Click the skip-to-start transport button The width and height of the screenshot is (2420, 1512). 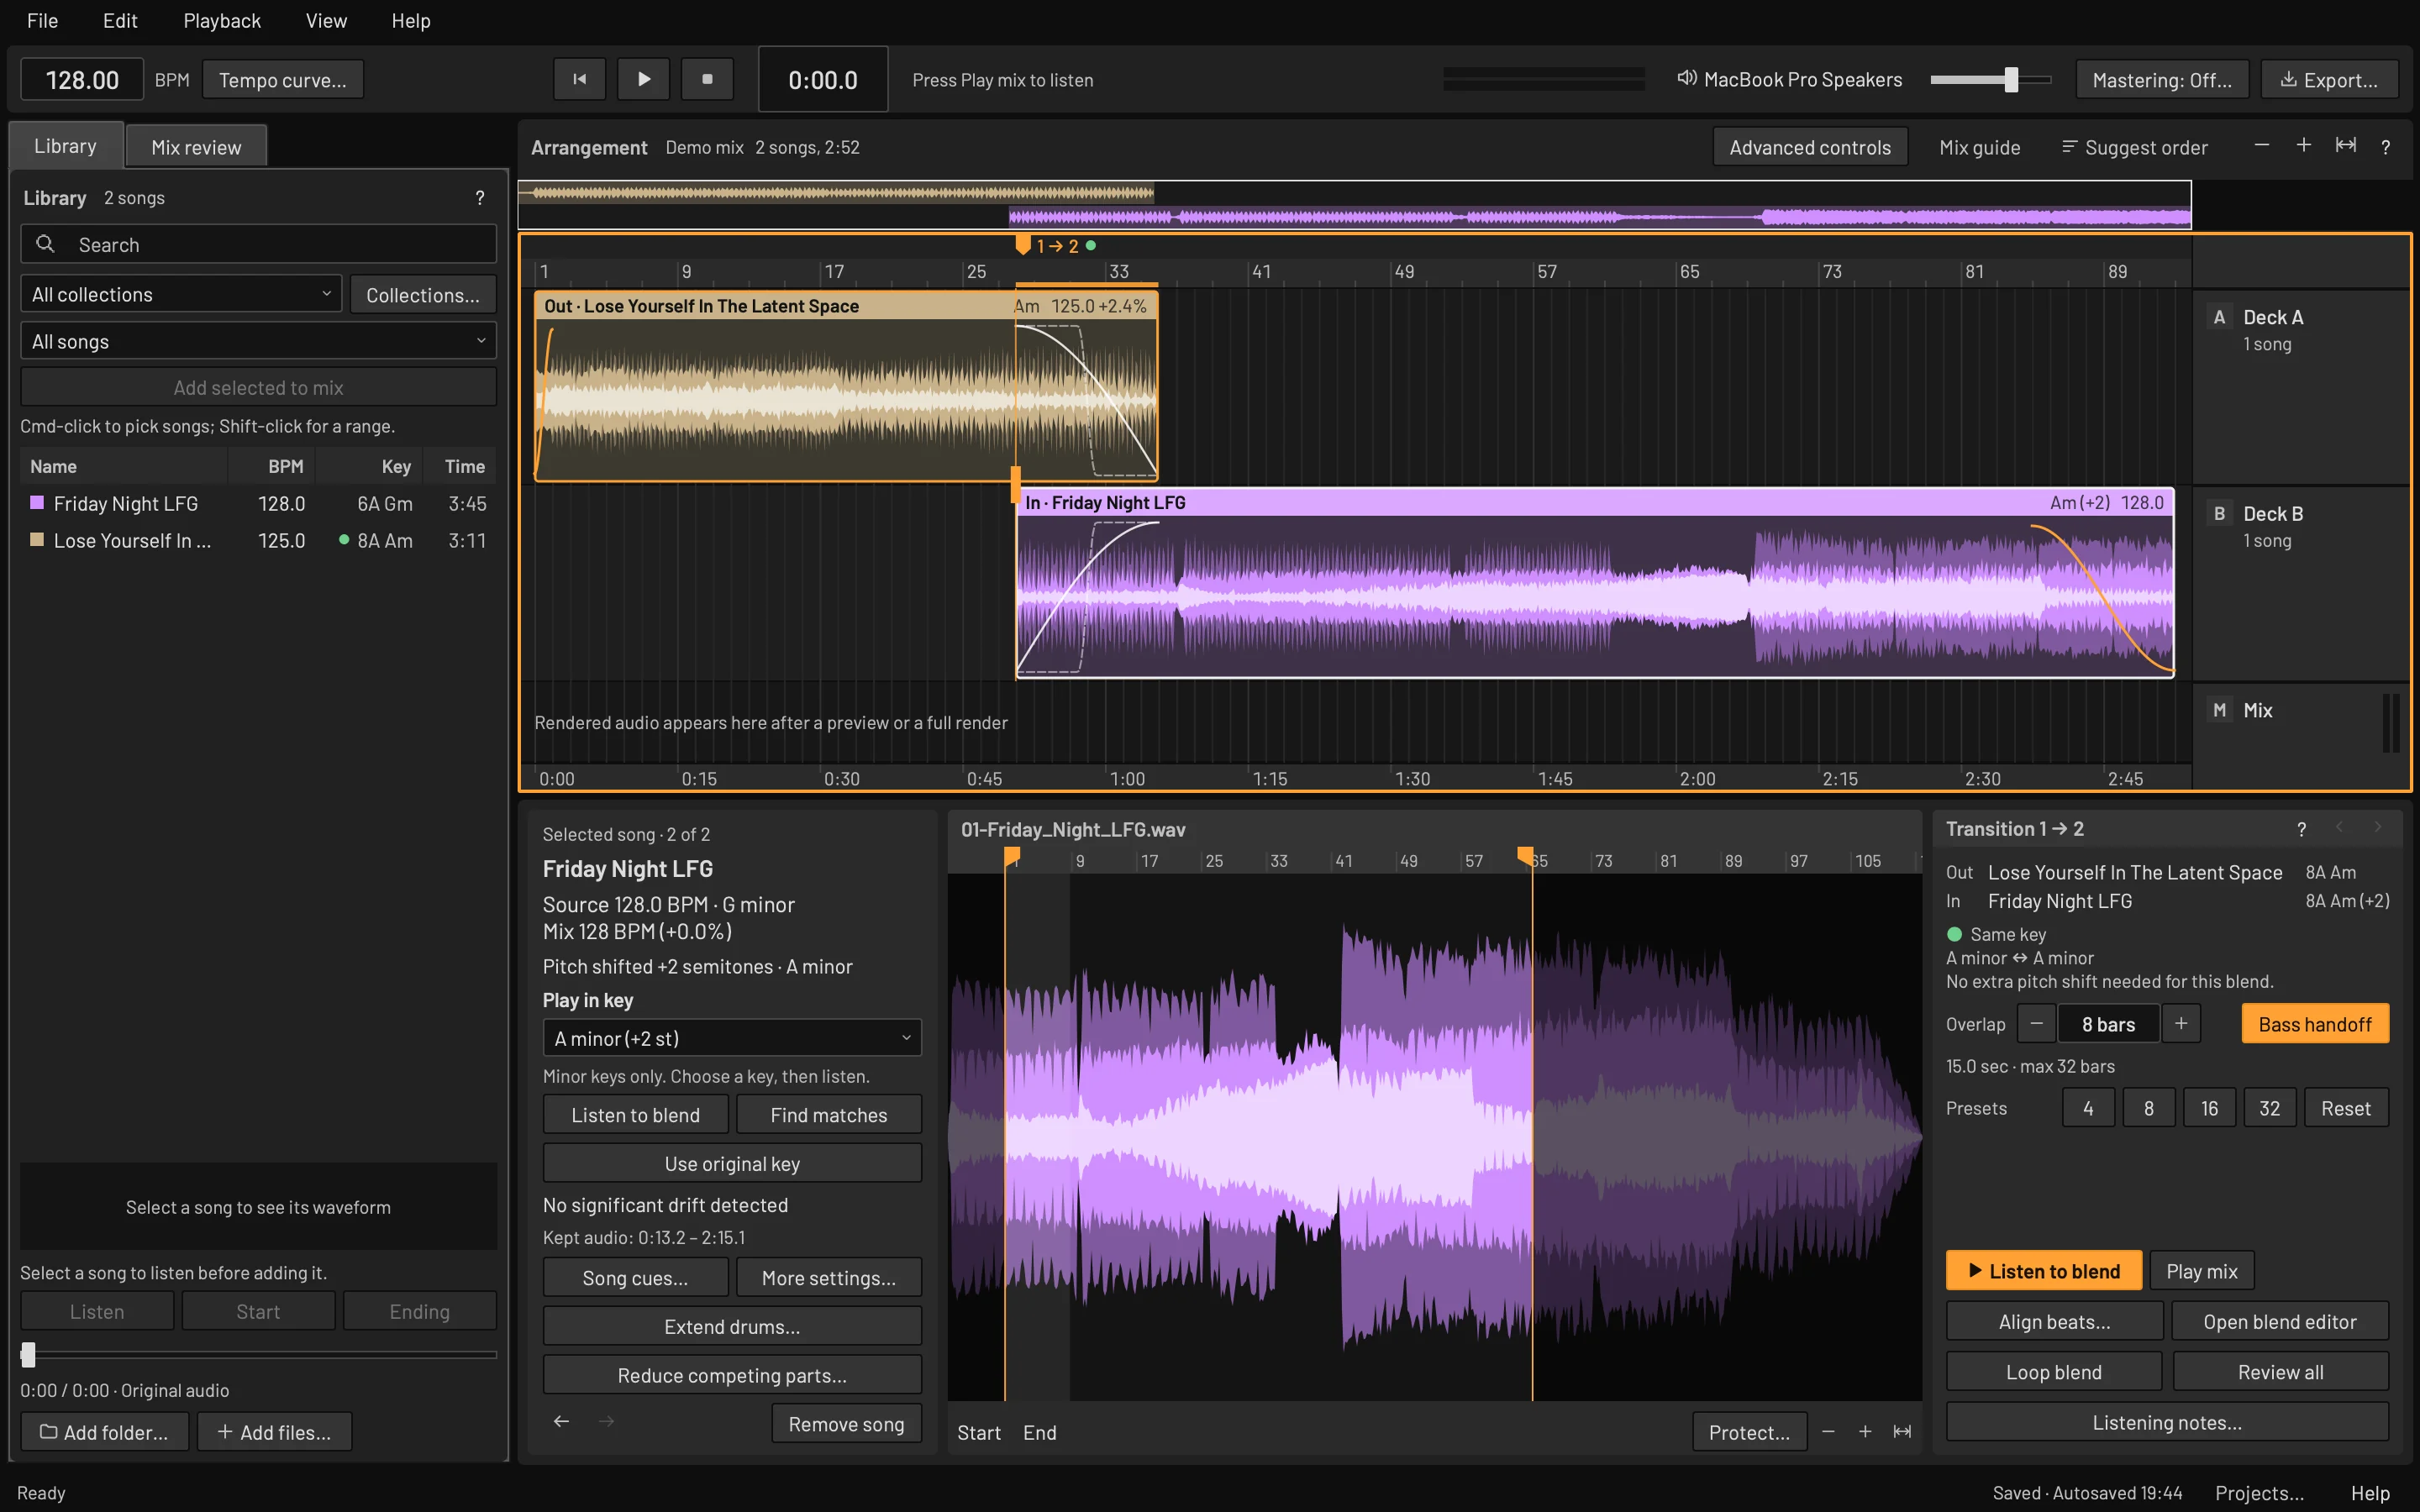579,79
